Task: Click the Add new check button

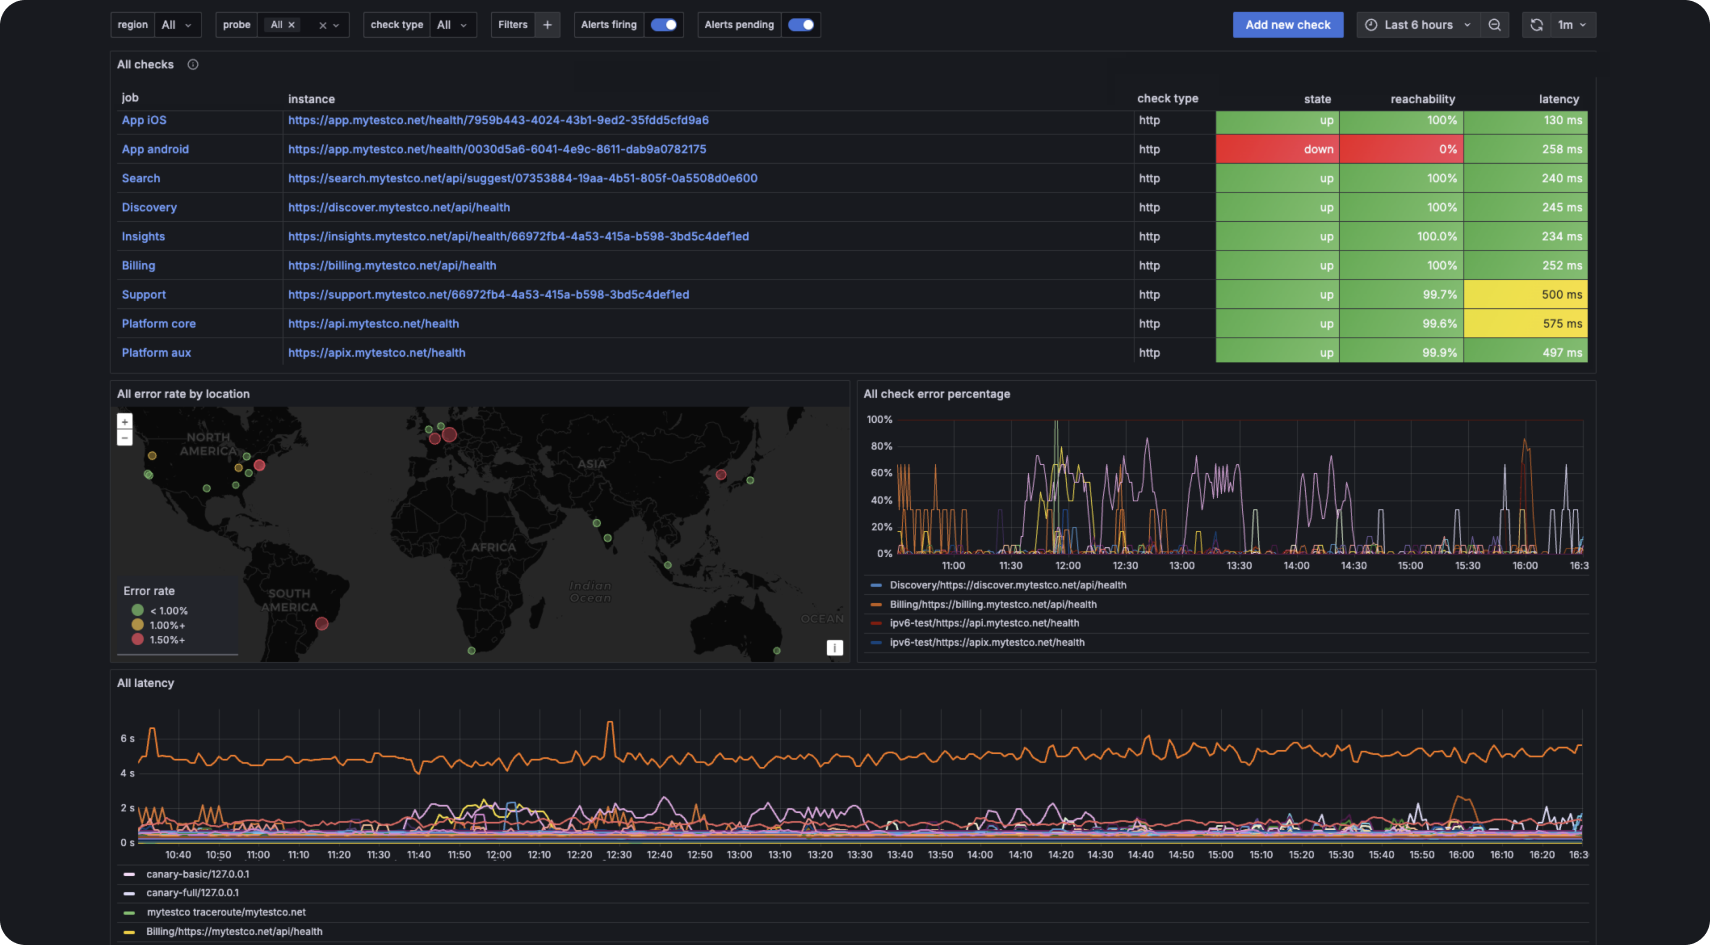Action: 1288,24
